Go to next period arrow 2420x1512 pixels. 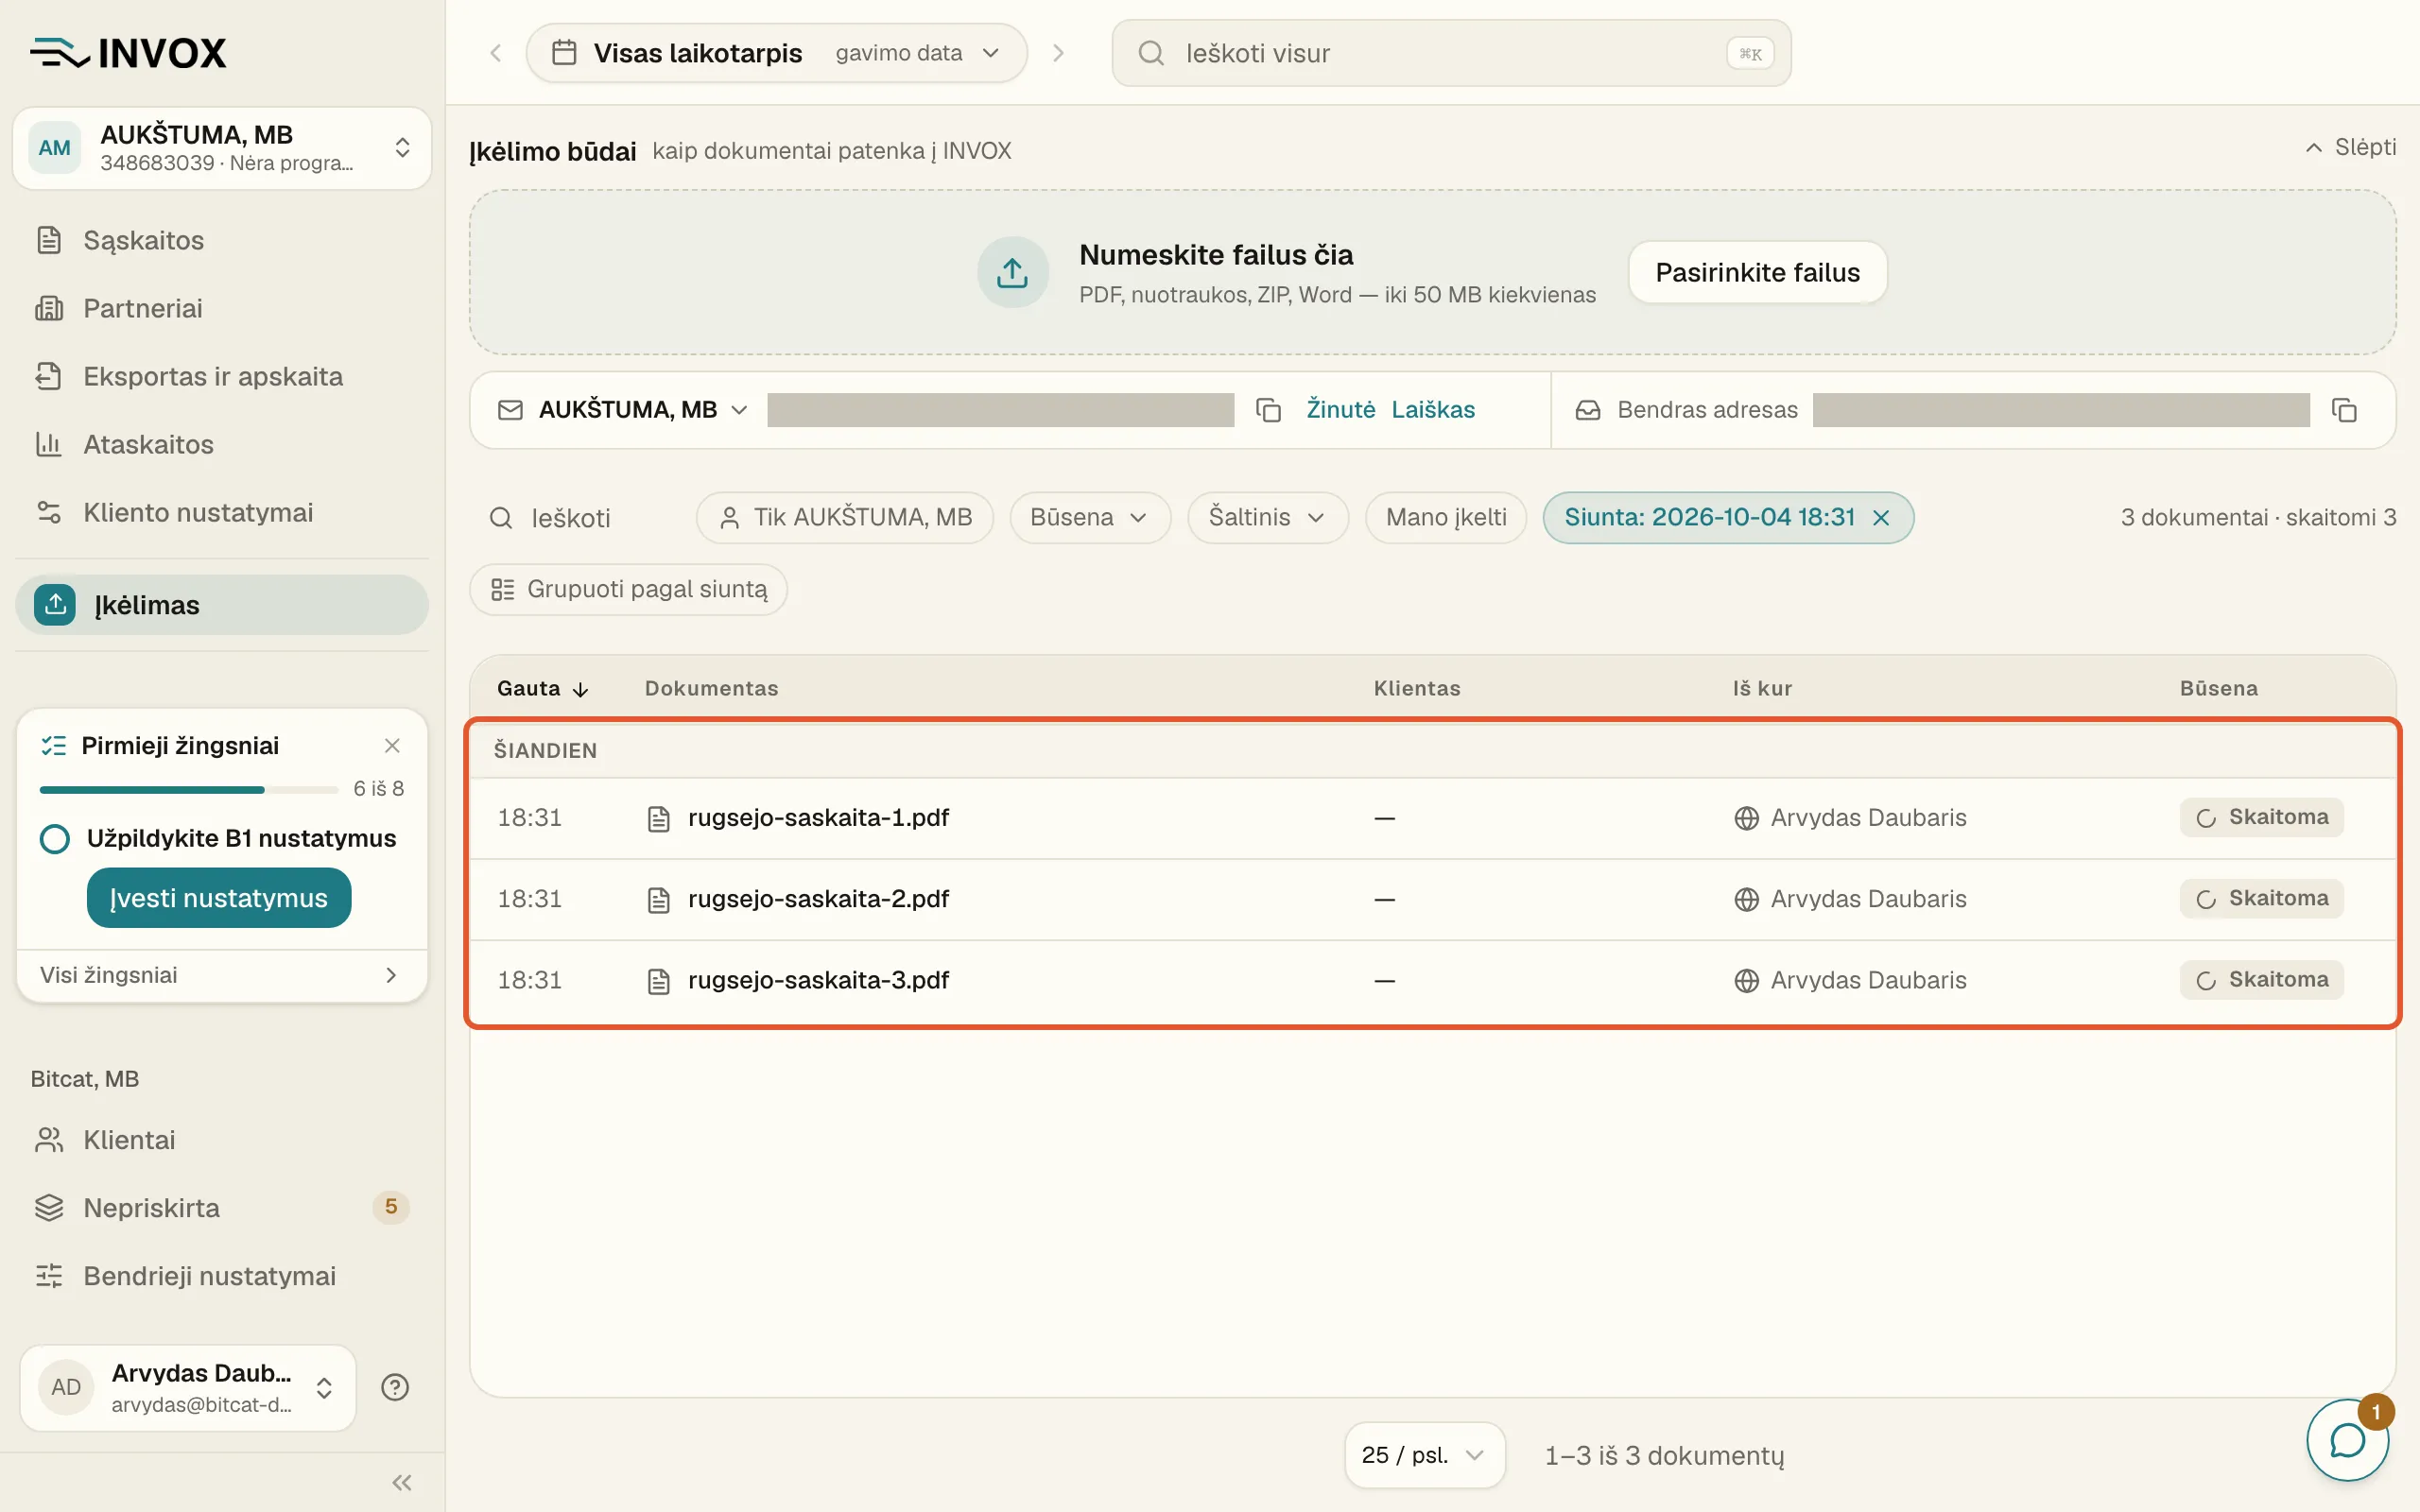[1058, 53]
